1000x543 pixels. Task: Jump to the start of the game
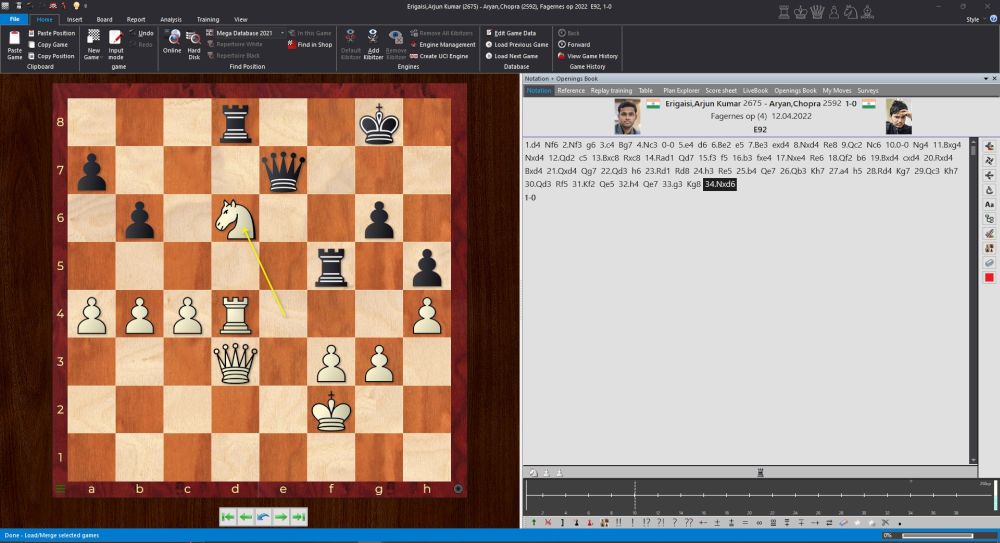[x=228, y=516]
